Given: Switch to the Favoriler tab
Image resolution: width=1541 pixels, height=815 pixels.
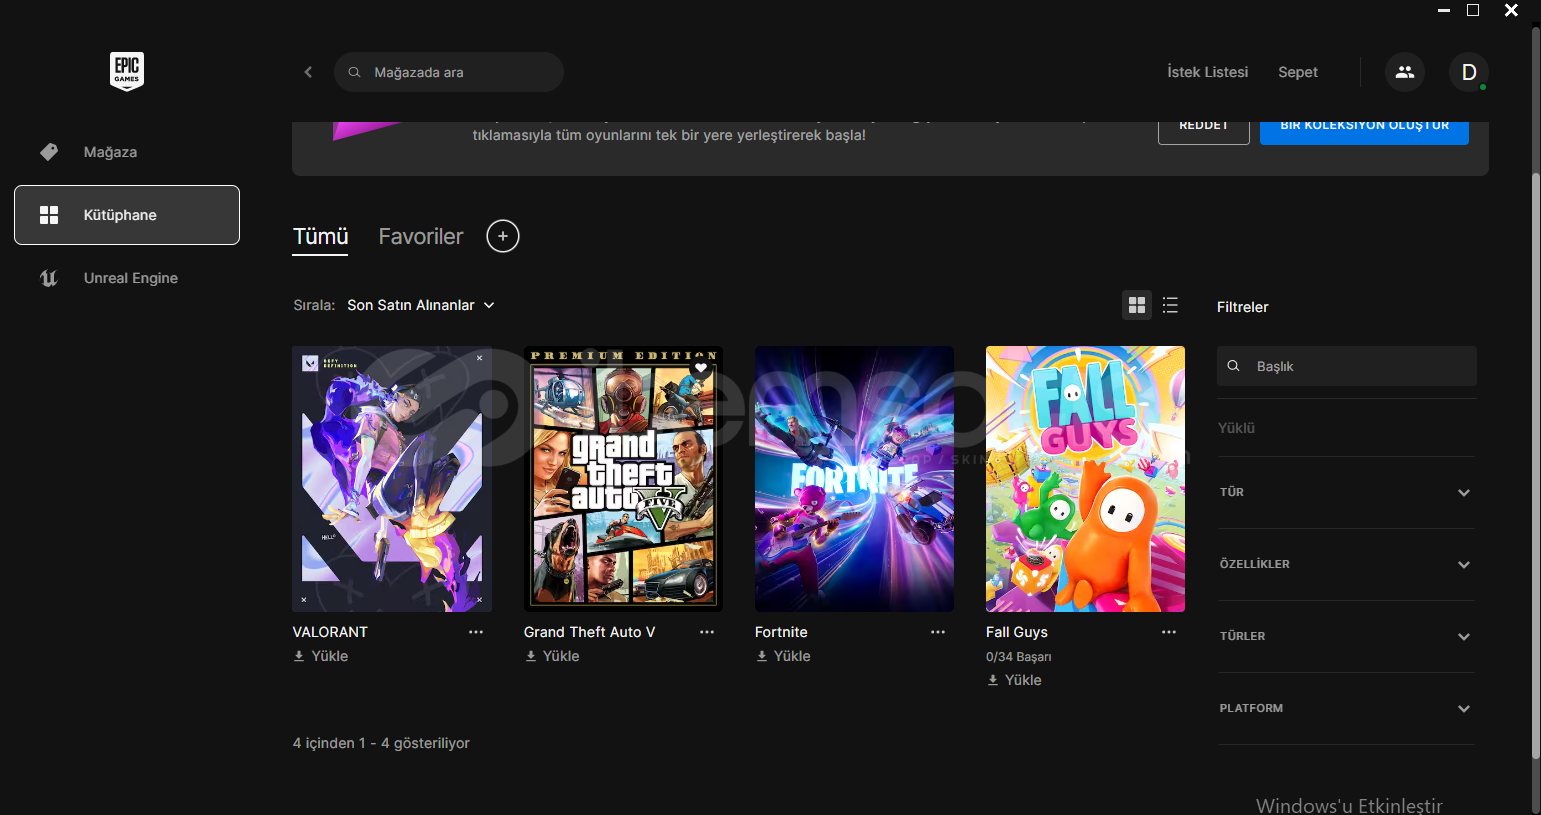Looking at the screenshot, I should pyautogui.click(x=421, y=237).
